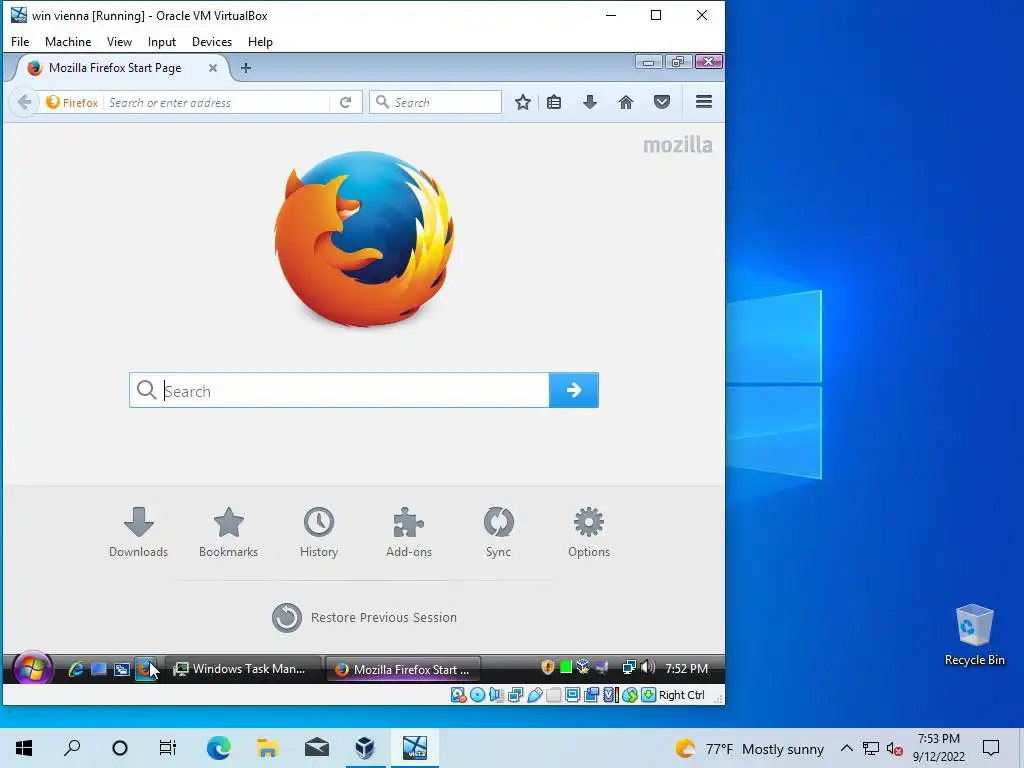Open the Pocket icon in Firefox toolbar
Screen dimensions: 1024x768
(662, 102)
